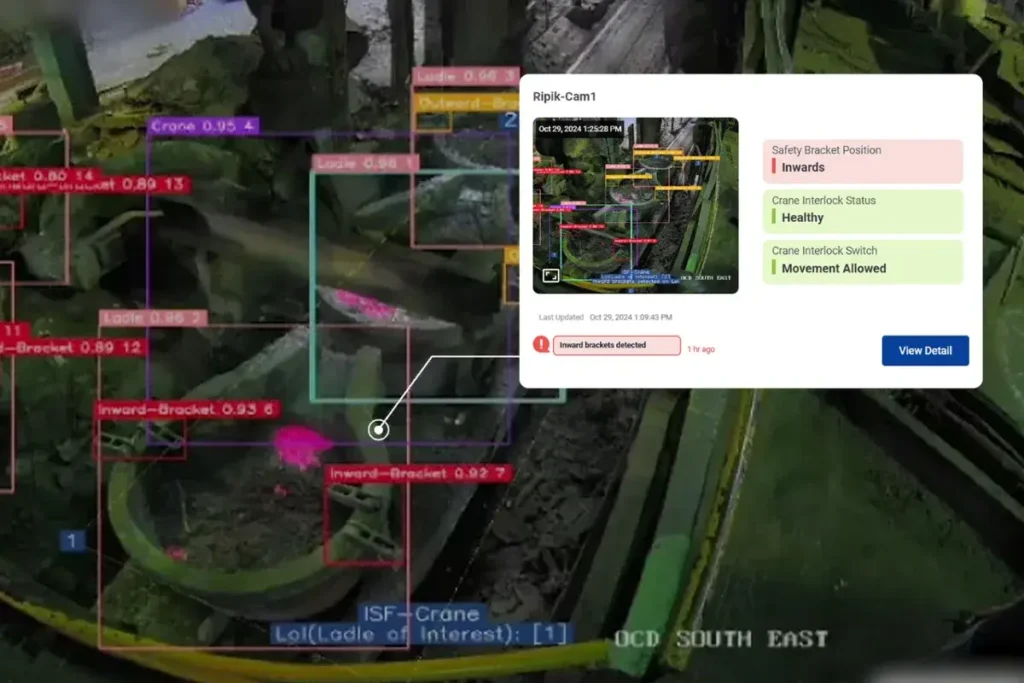Click the Inward-Bracket 0.93 6 label
1024x683 pixels.
pos(187,410)
